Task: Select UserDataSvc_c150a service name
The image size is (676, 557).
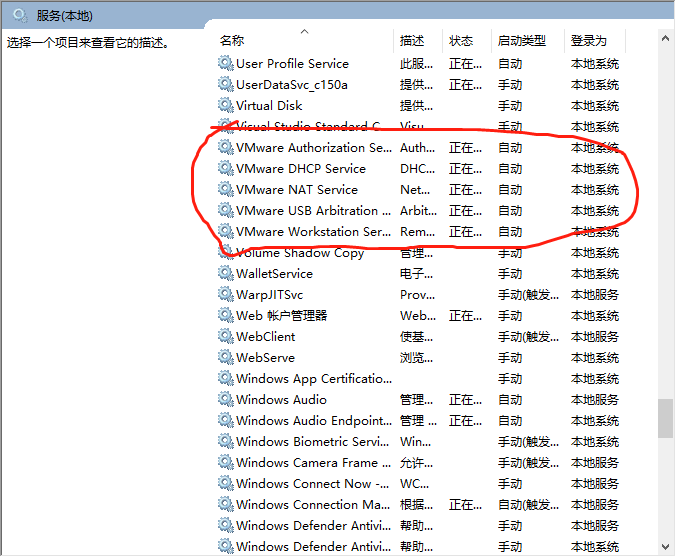Action: (x=292, y=84)
